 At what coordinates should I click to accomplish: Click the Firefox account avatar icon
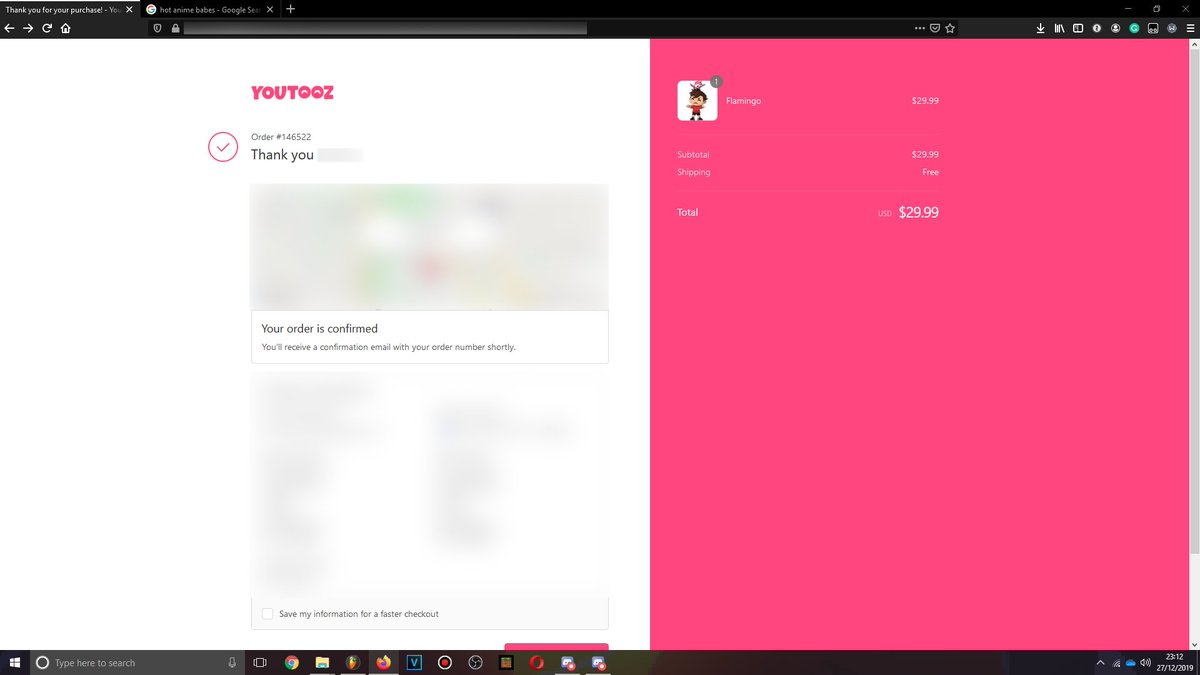[1115, 28]
